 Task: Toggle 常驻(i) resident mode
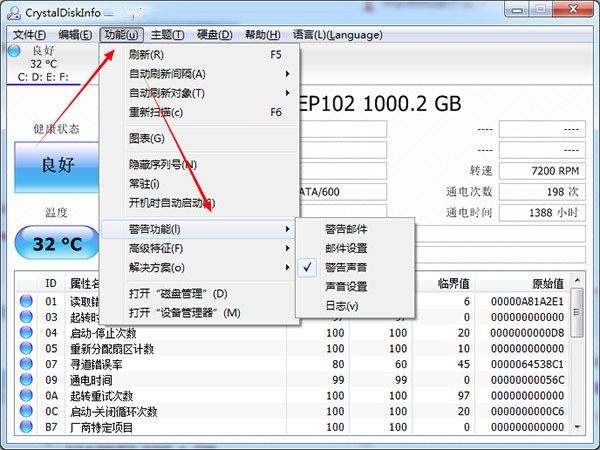[x=199, y=184]
